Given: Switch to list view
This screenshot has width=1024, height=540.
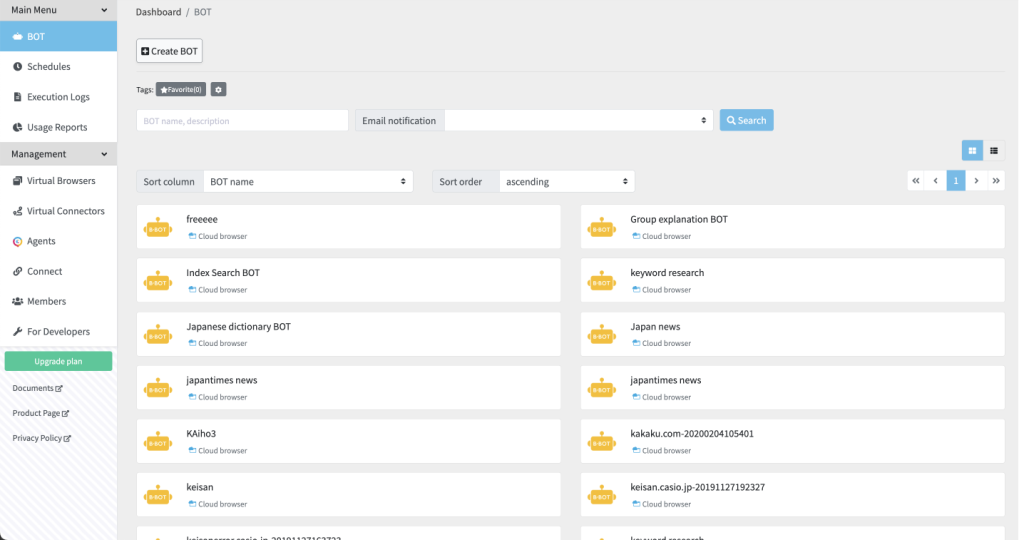Looking at the screenshot, I should [x=994, y=151].
